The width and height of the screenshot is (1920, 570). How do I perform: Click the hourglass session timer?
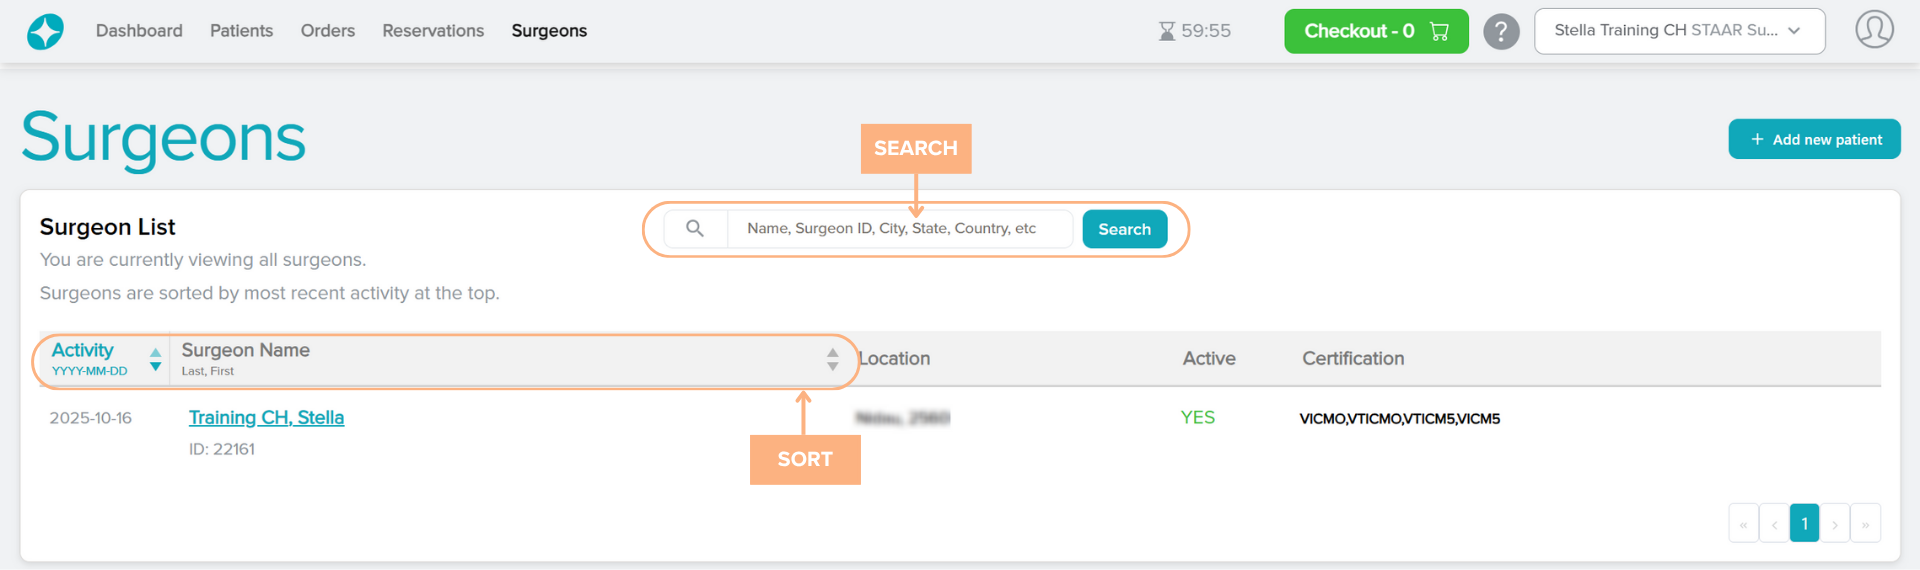pos(1194,31)
